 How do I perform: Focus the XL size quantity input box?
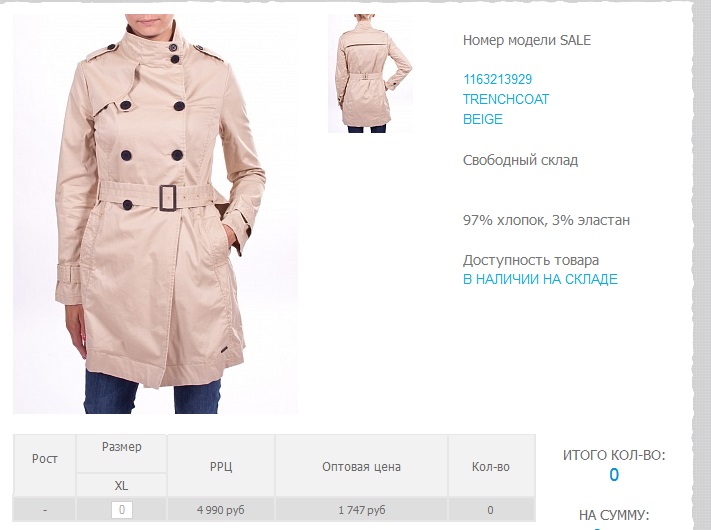pyautogui.click(x=122, y=510)
